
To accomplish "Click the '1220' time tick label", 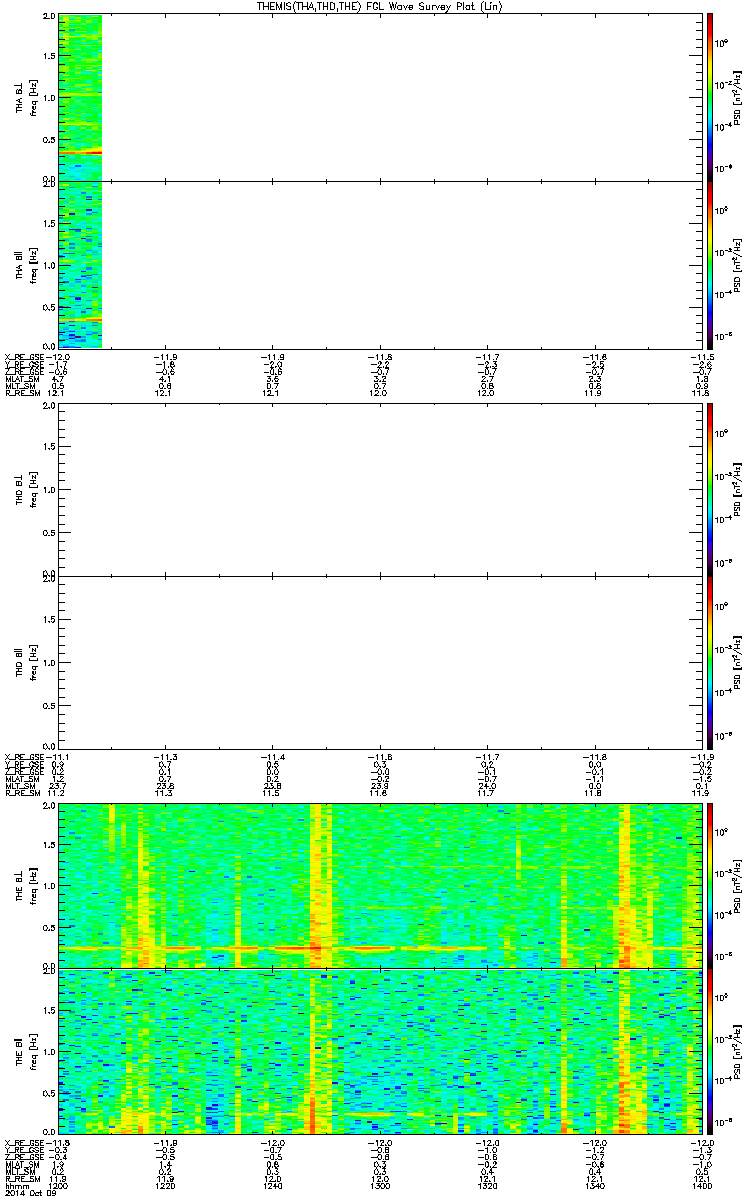I will click(166, 1186).
